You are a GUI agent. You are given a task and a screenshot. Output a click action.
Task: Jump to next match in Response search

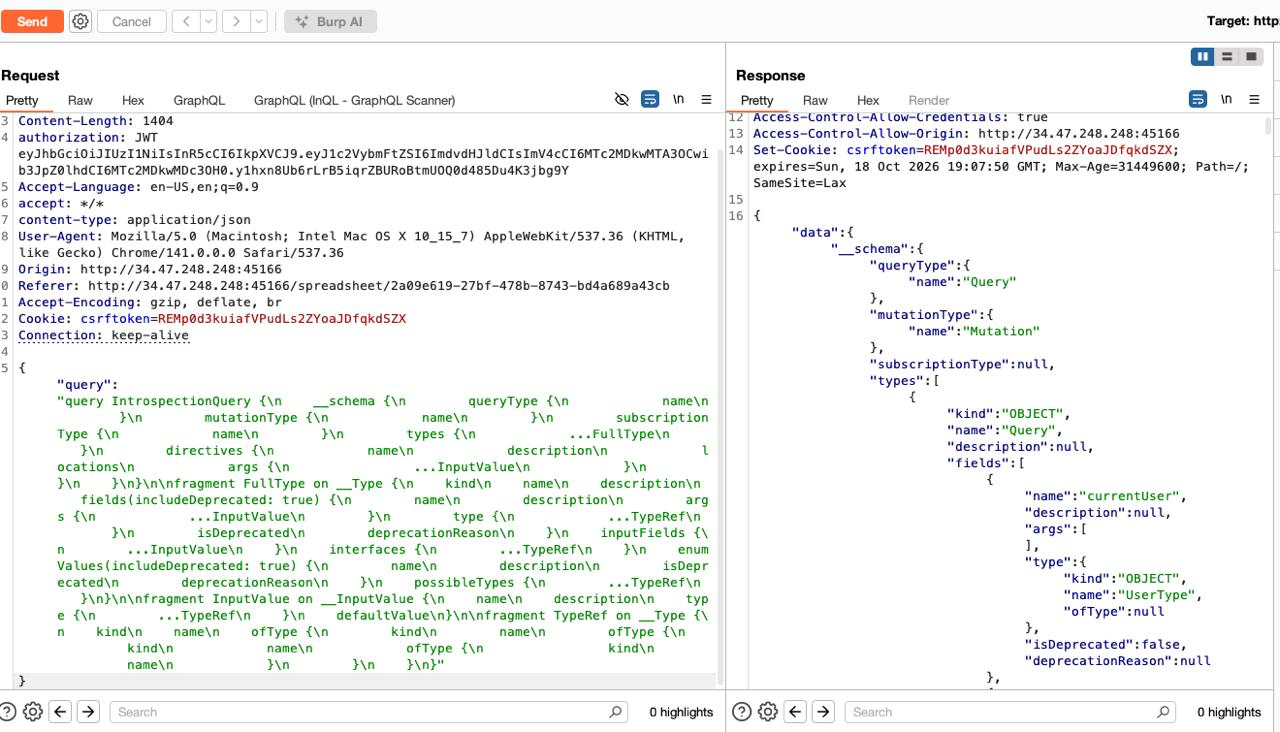pos(823,712)
